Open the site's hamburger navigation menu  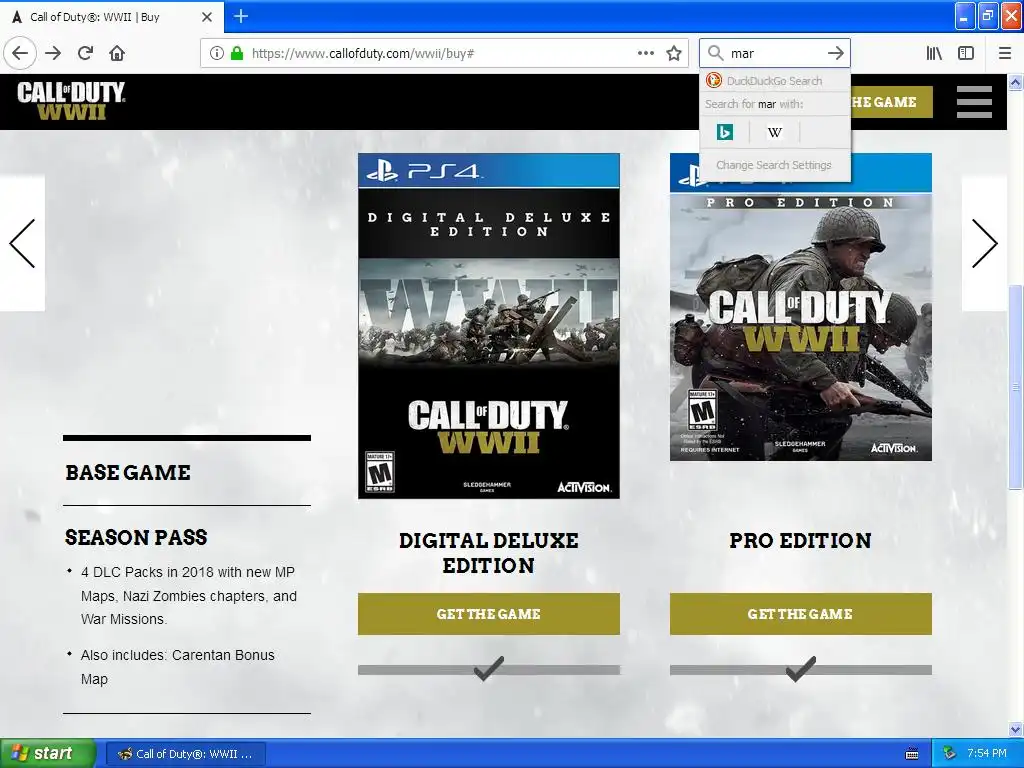[974, 102]
